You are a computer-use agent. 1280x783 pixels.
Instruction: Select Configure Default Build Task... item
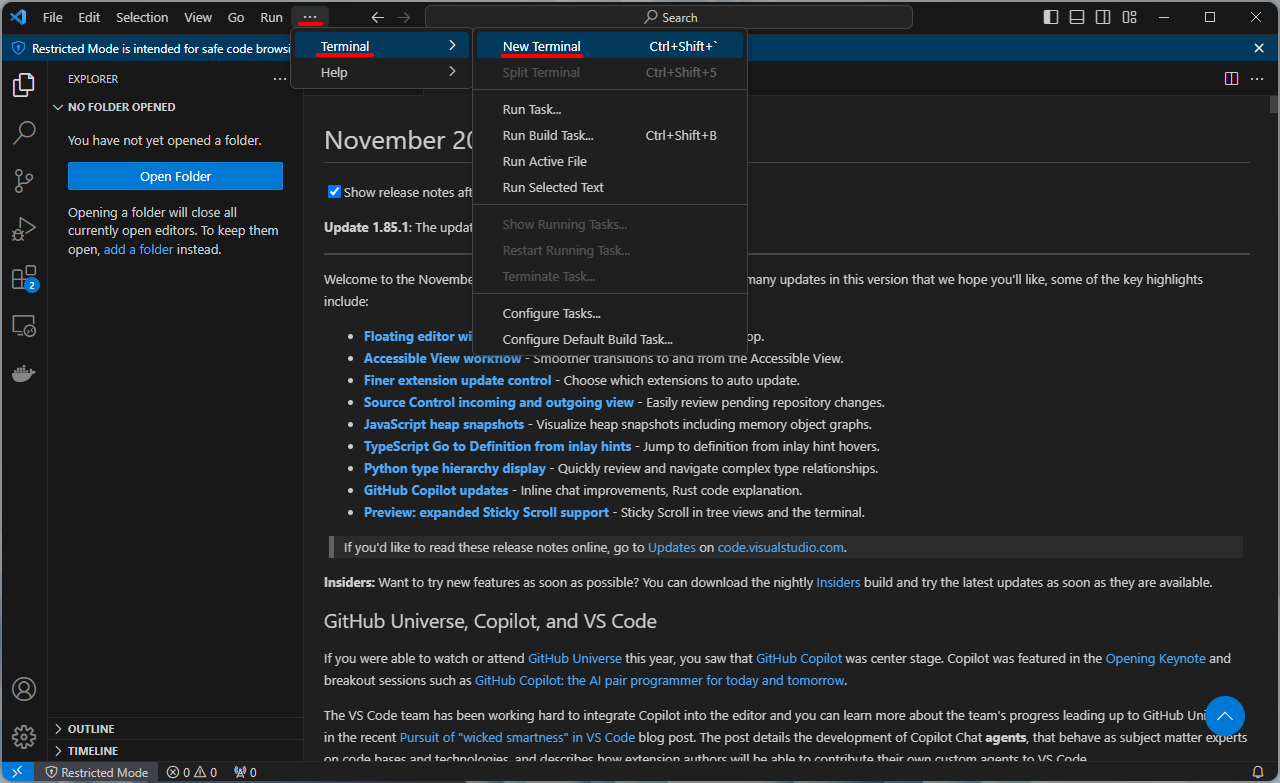(610, 339)
